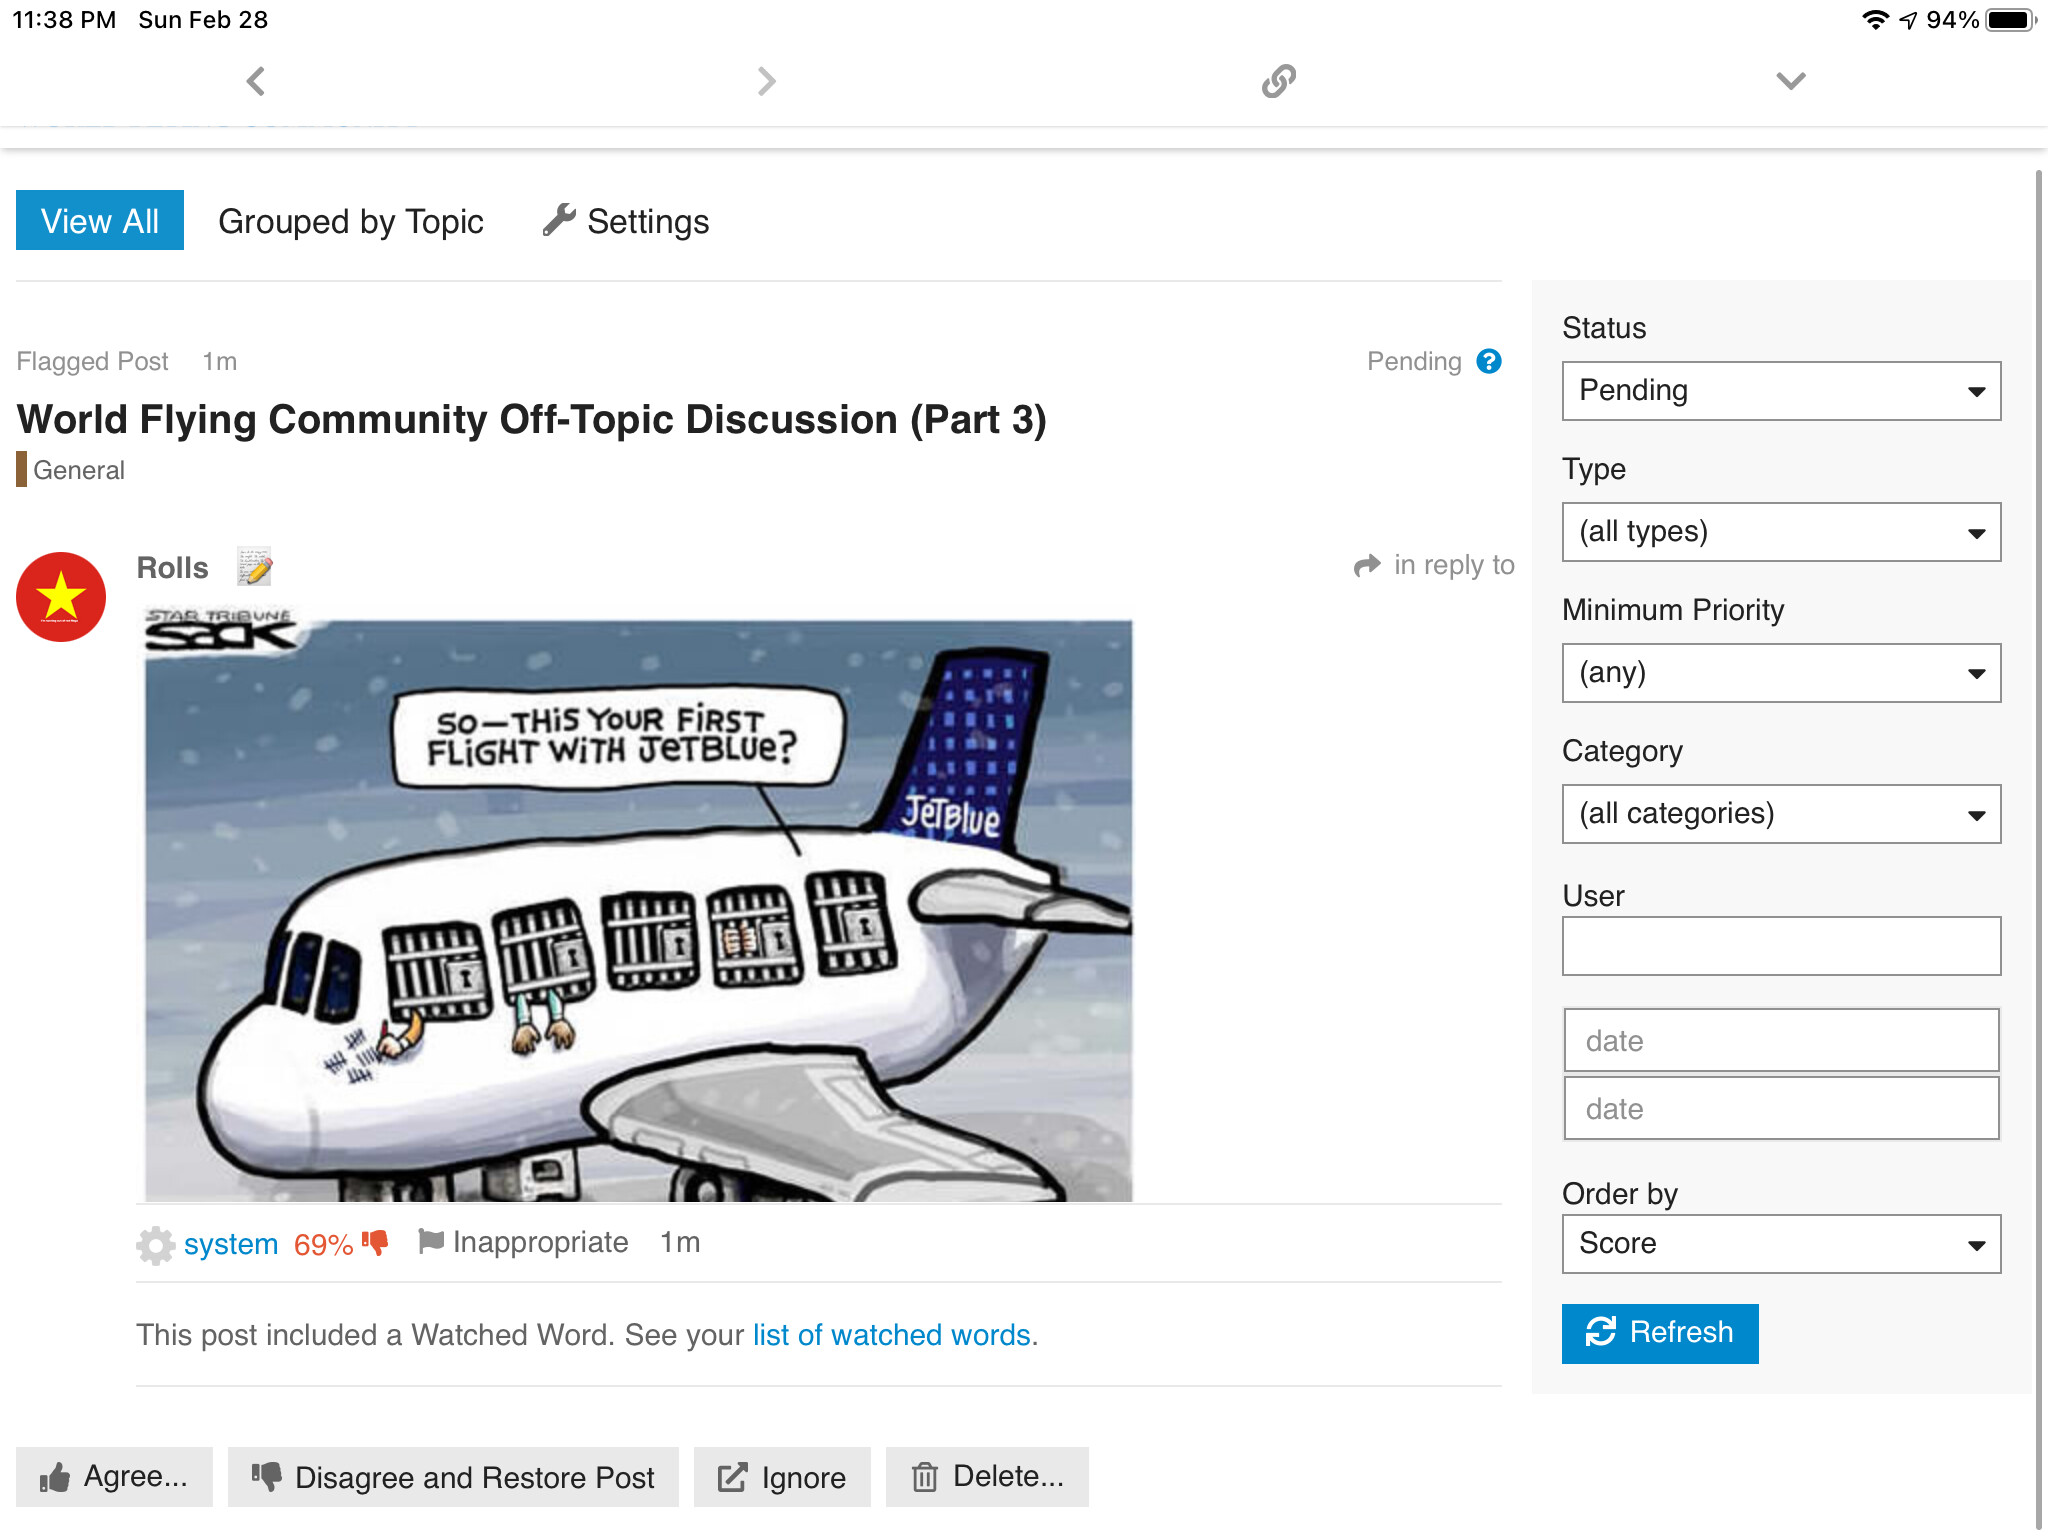Click the post edit history pencil icon
Image resolution: width=2048 pixels, height=1536 pixels.
coord(254,567)
